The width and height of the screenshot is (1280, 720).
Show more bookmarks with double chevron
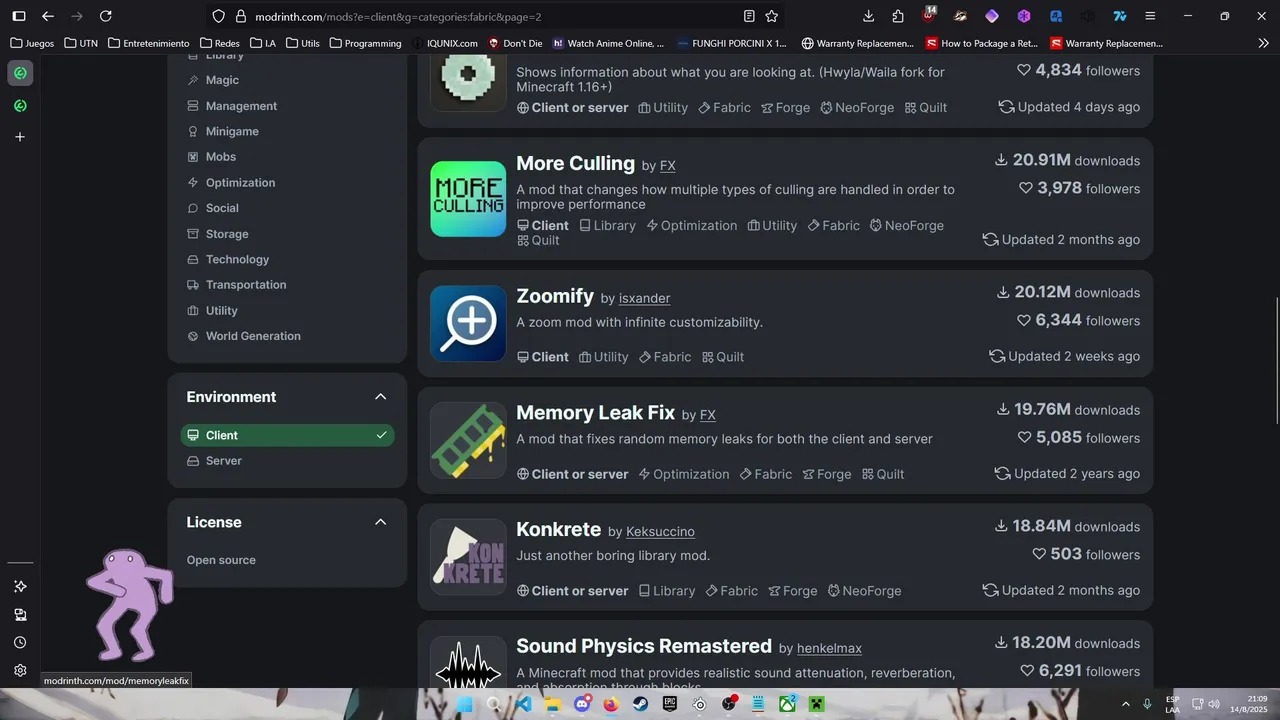click(1263, 43)
